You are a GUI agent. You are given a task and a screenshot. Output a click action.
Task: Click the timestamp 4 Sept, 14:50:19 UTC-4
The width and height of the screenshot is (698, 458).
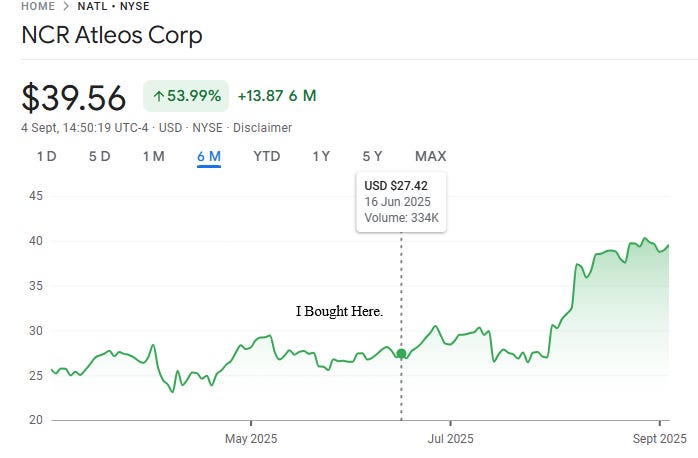(85, 128)
